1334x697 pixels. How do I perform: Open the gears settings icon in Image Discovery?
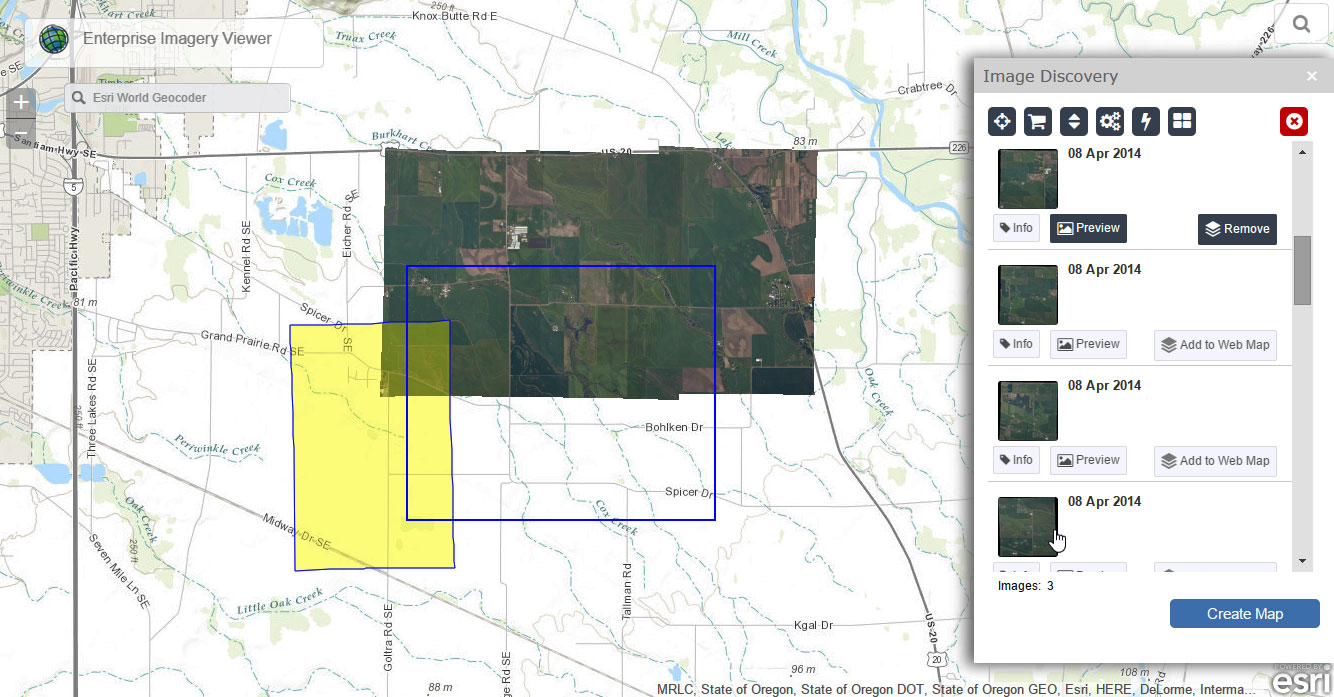pos(1110,122)
